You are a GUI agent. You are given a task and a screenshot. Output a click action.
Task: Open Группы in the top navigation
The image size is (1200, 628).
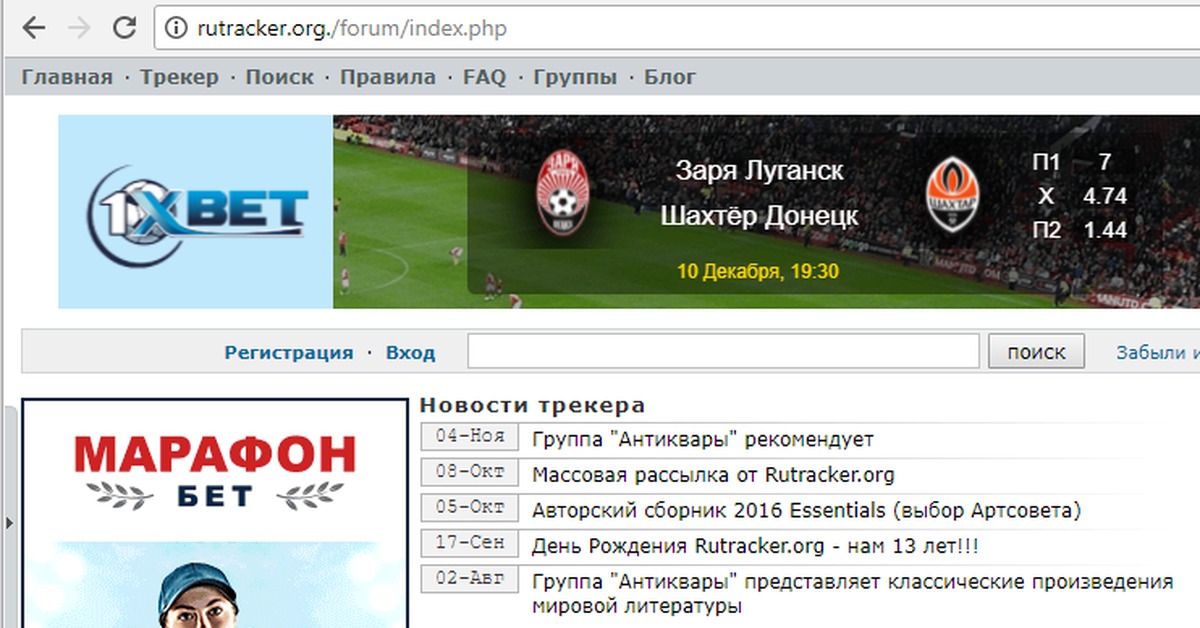tap(575, 77)
